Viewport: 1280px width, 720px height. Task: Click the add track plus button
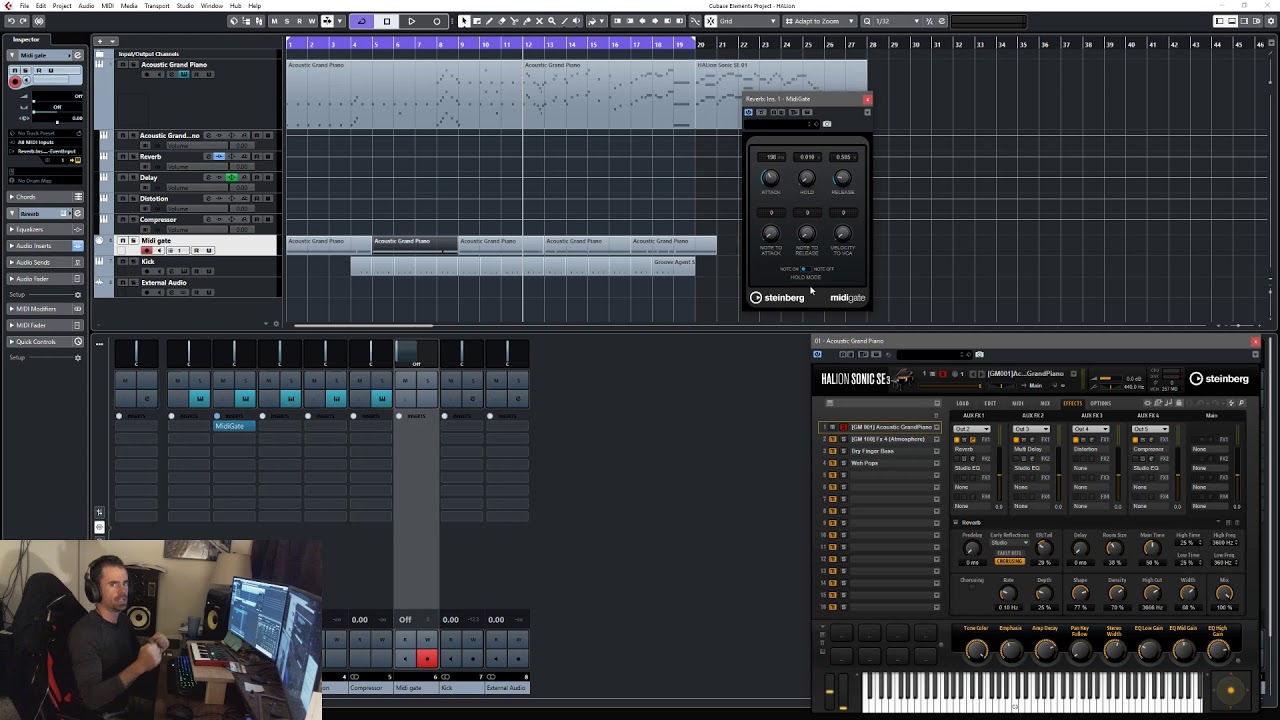99,41
